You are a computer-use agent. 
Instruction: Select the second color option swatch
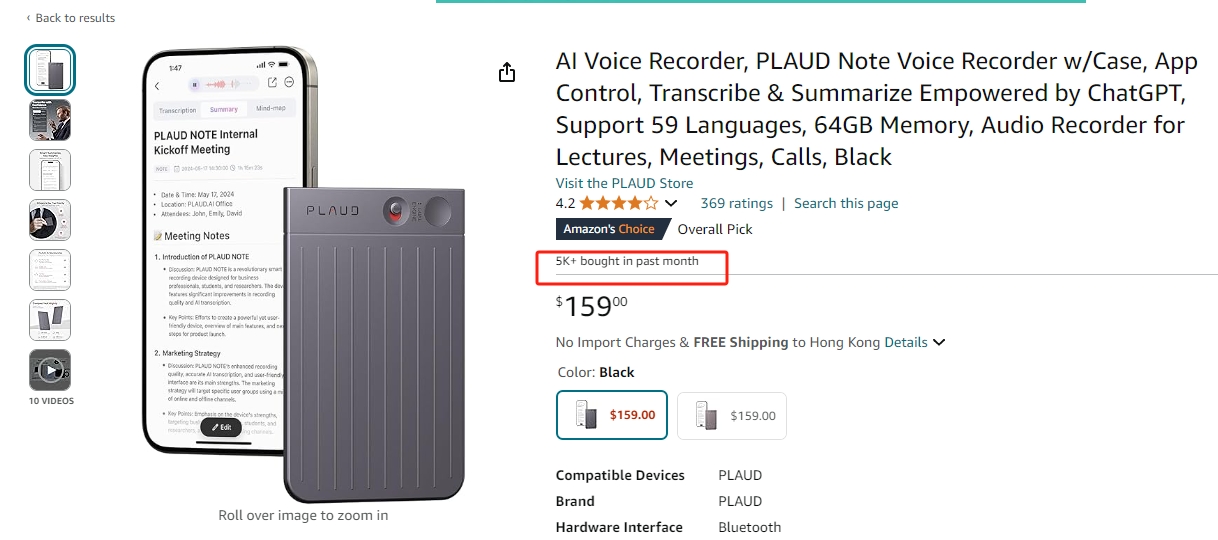[732, 415]
